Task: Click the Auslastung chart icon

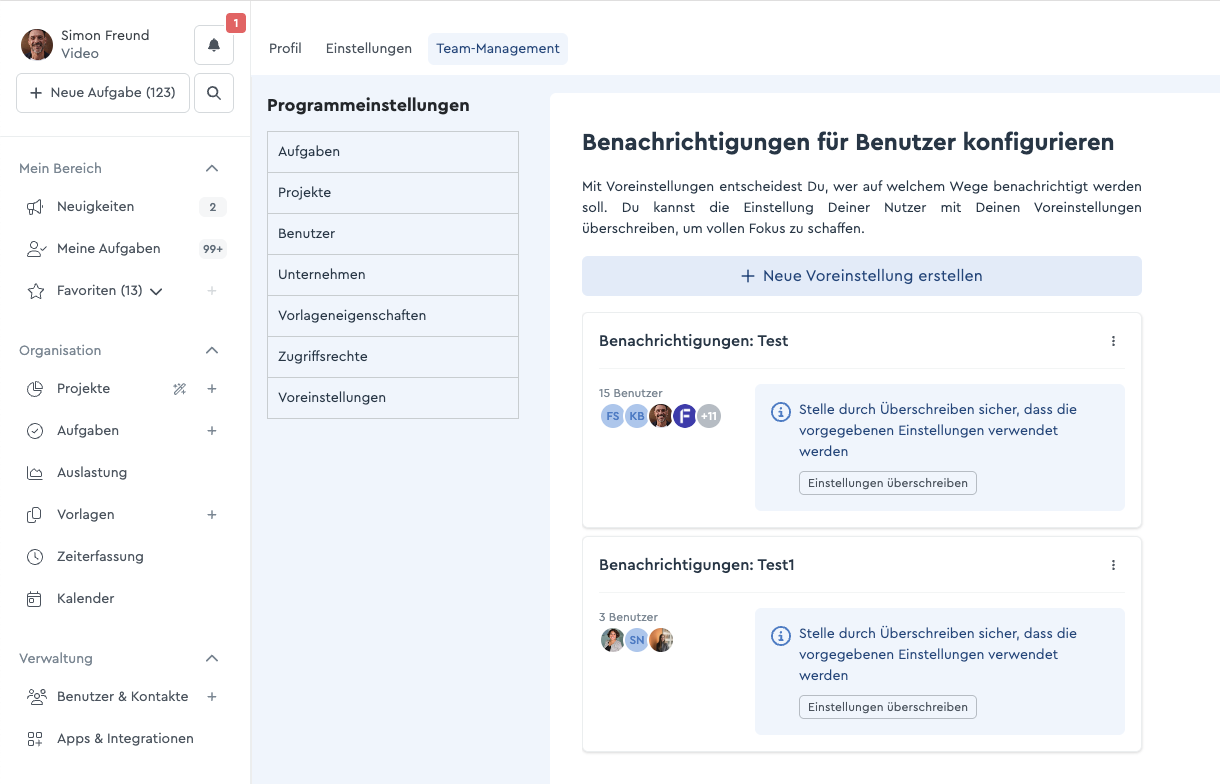Action: point(35,473)
